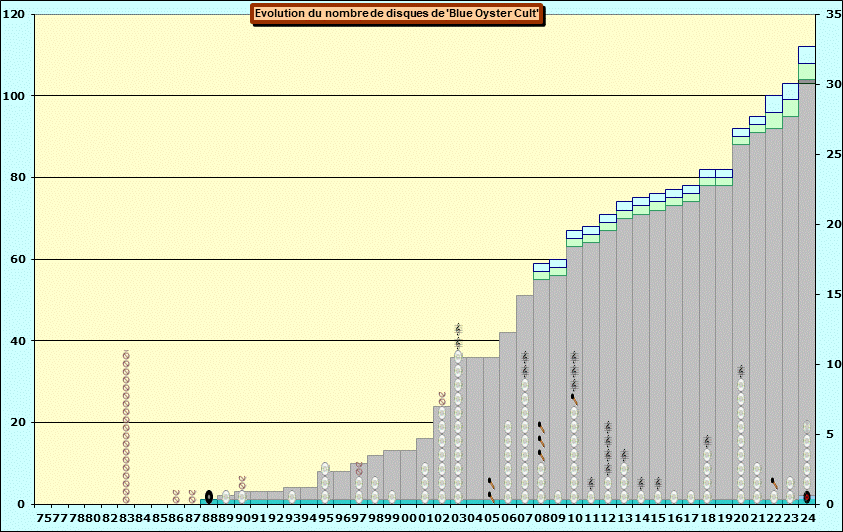The width and height of the screenshot is (843, 532).
Task: Click the treble clef icon above year 14
Action: tap(640, 483)
